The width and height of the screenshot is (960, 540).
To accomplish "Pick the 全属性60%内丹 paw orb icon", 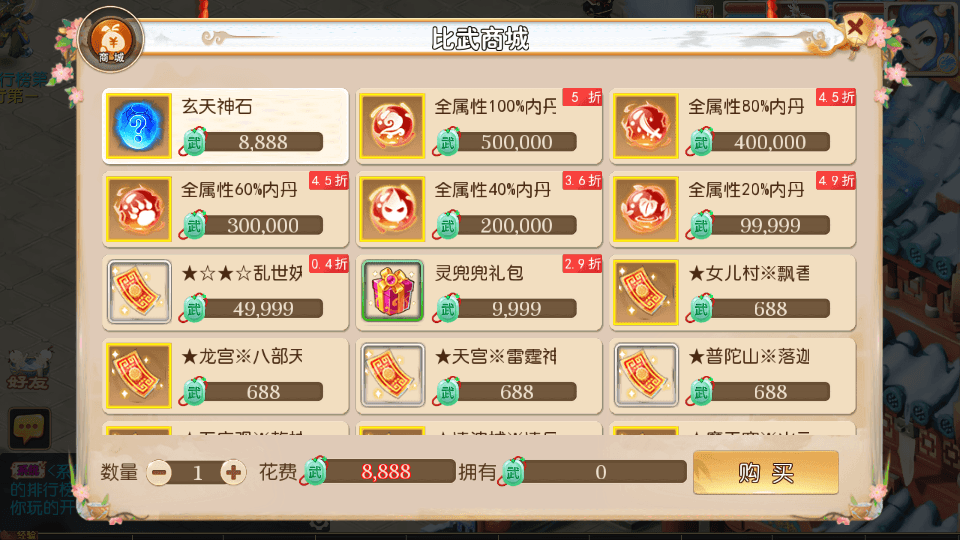I will pyautogui.click(x=139, y=209).
